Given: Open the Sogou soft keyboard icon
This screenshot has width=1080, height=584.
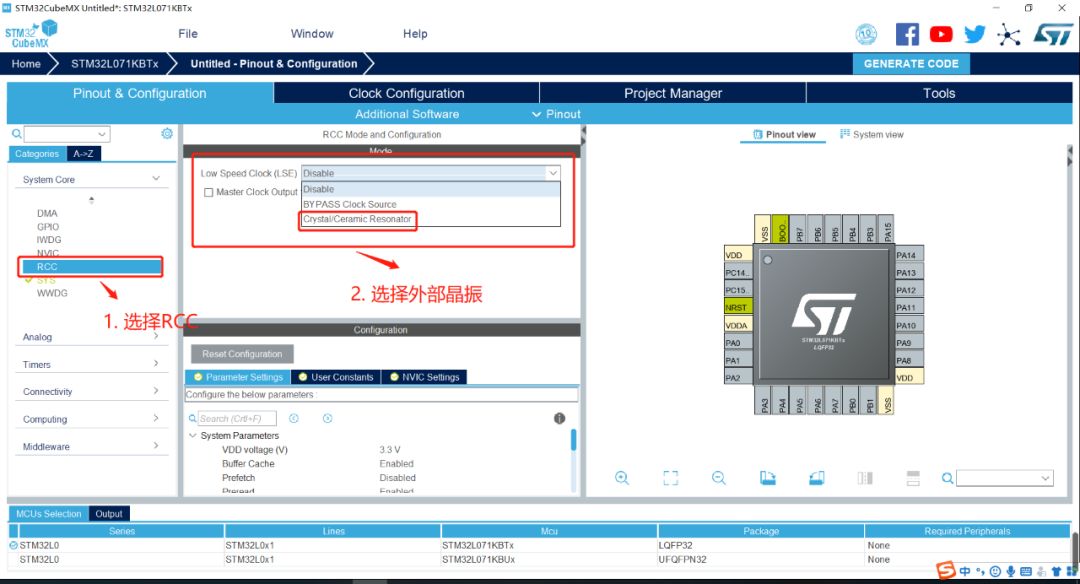Looking at the screenshot, I should (x=1026, y=571).
